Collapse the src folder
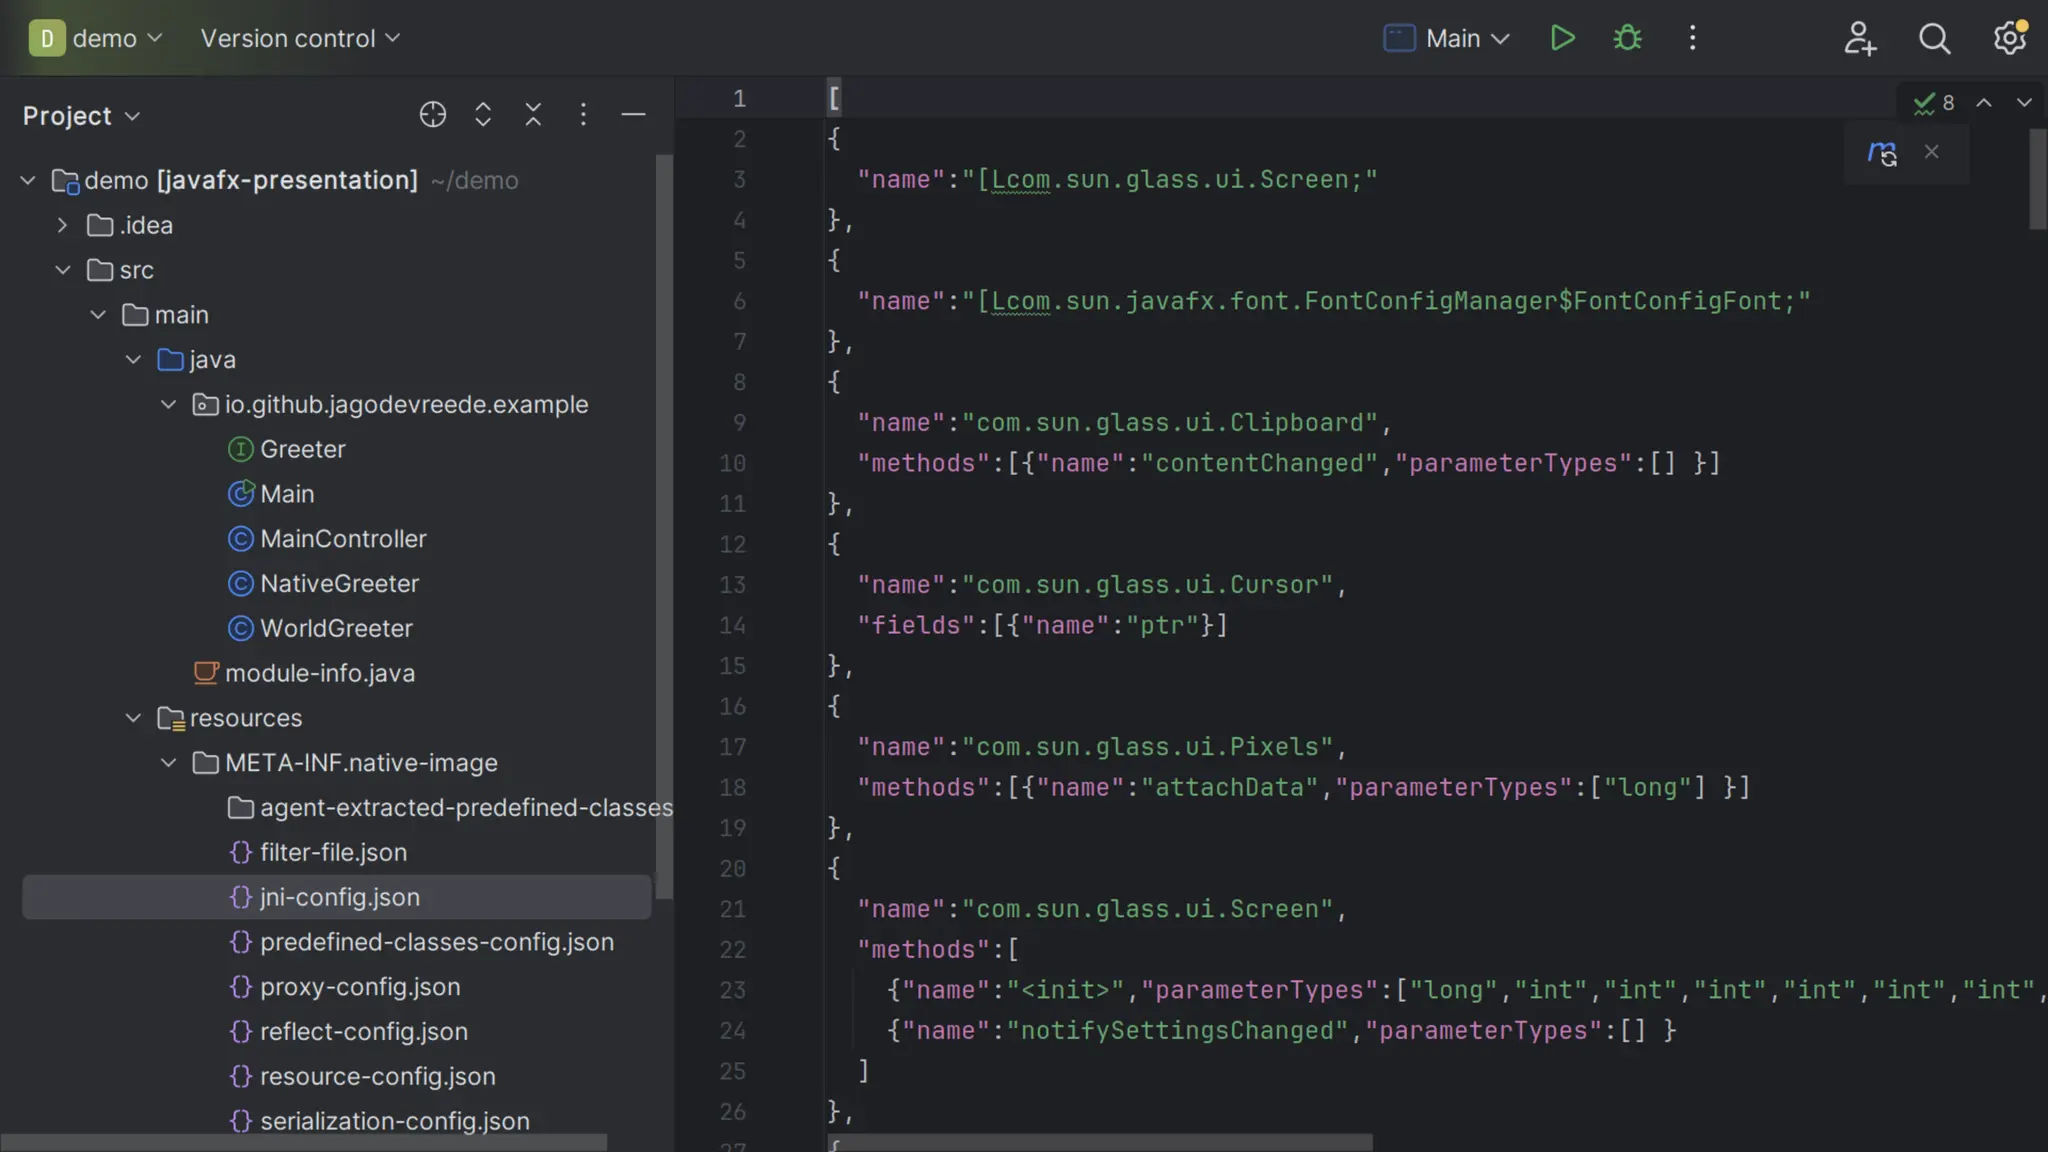Viewport: 2048px width, 1152px height. (x=62, y=270)
